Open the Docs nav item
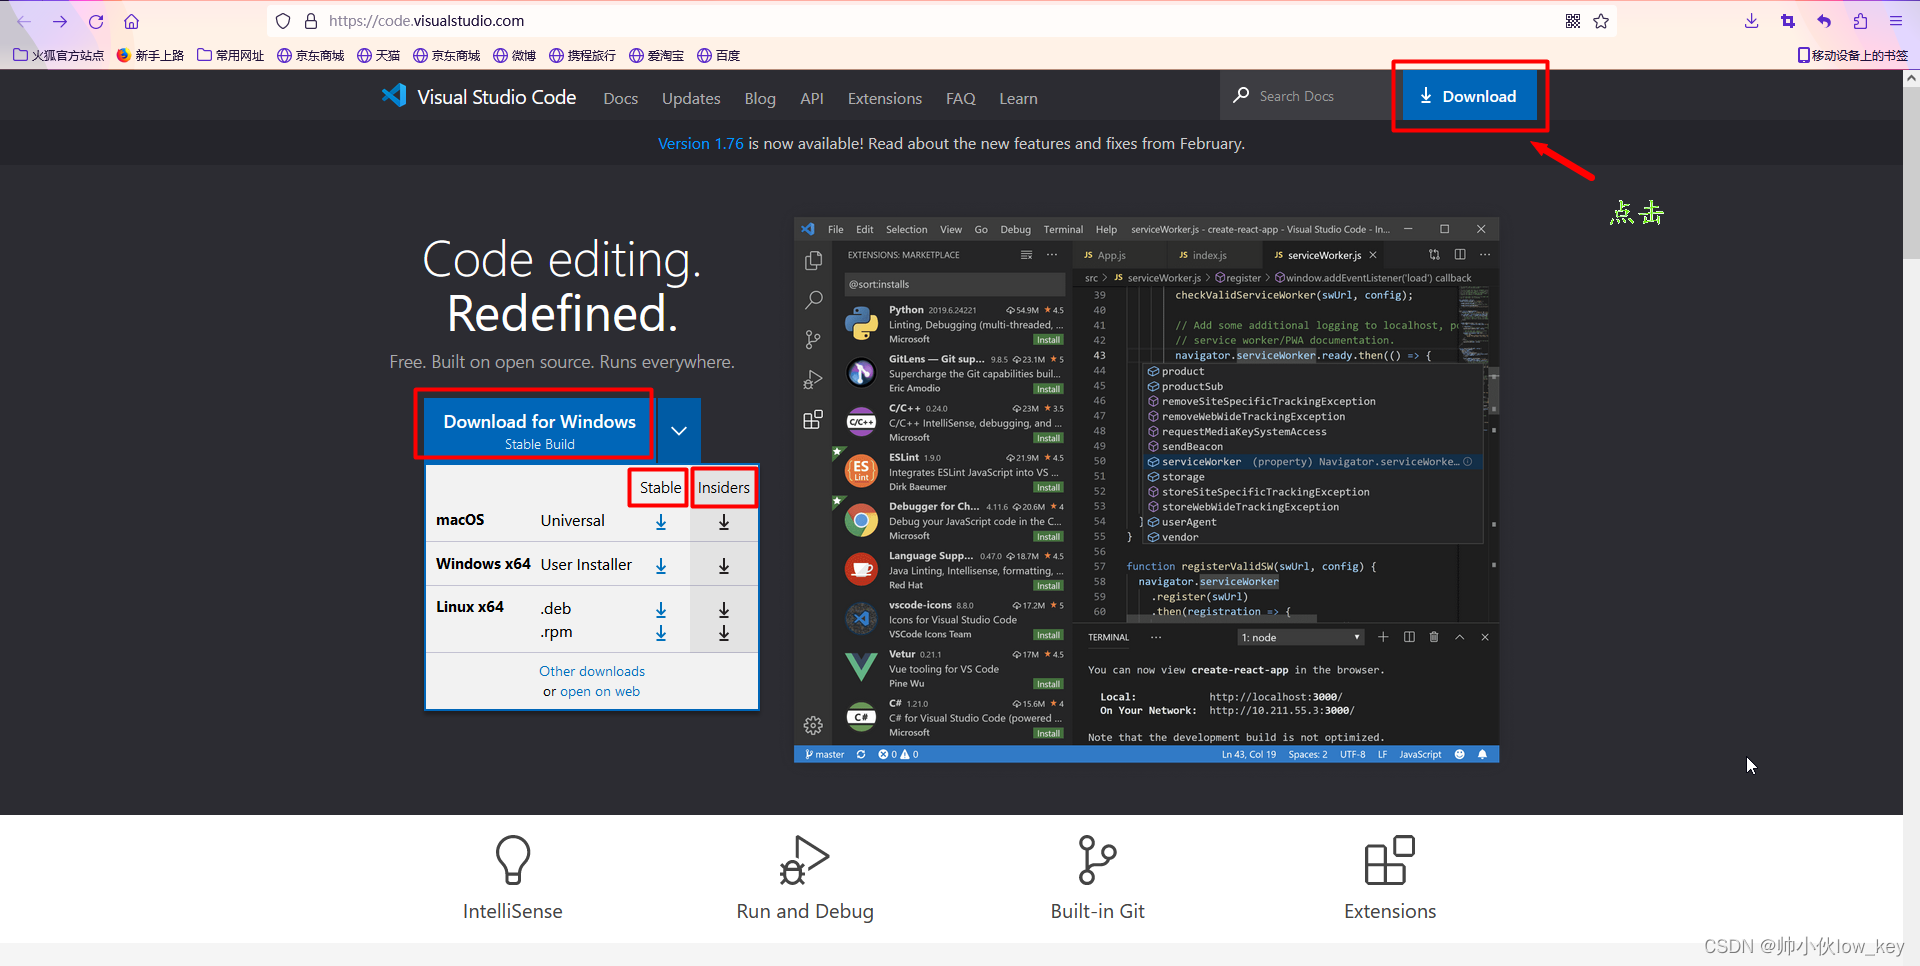The width and height of the screenshot is (1920, 966). tap(620, 98)
